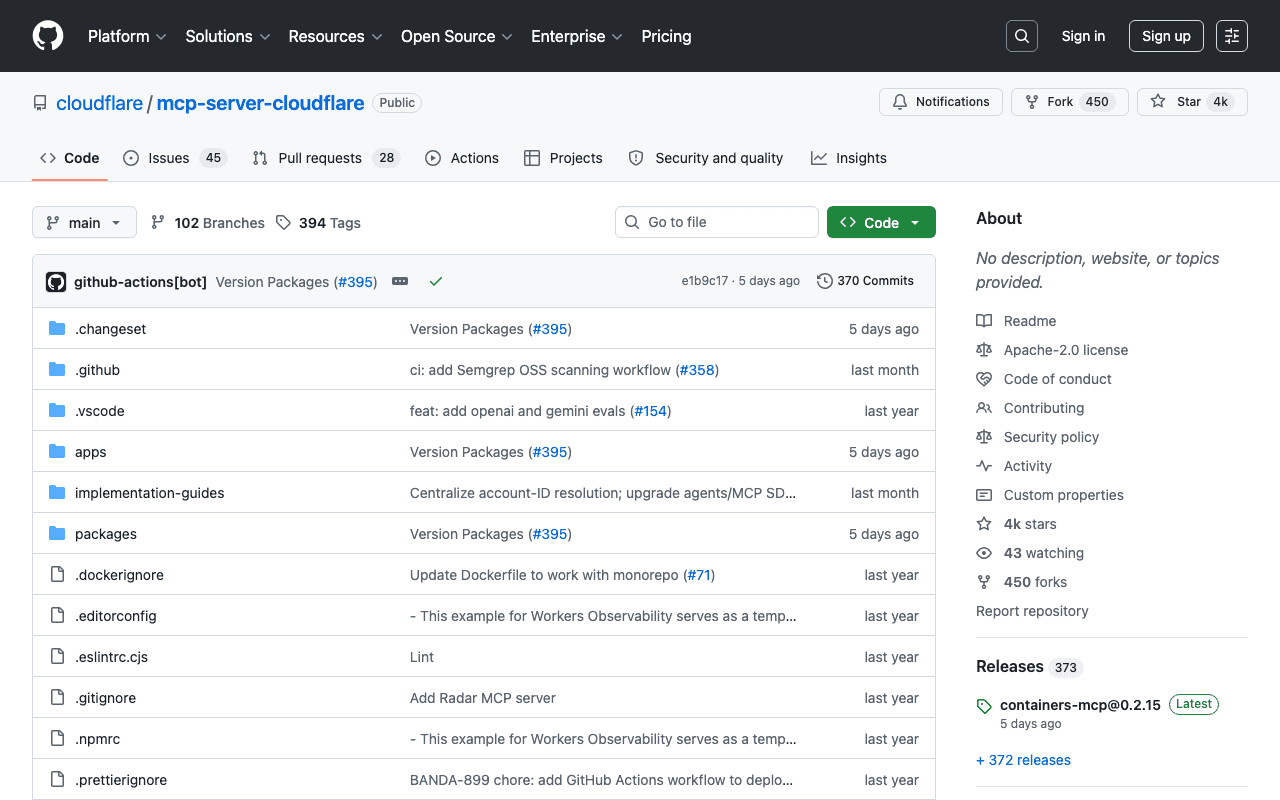The width and height of the screenshot is (1280, 800).
Task: Open the Pricing page
Action: coord(666,36)
